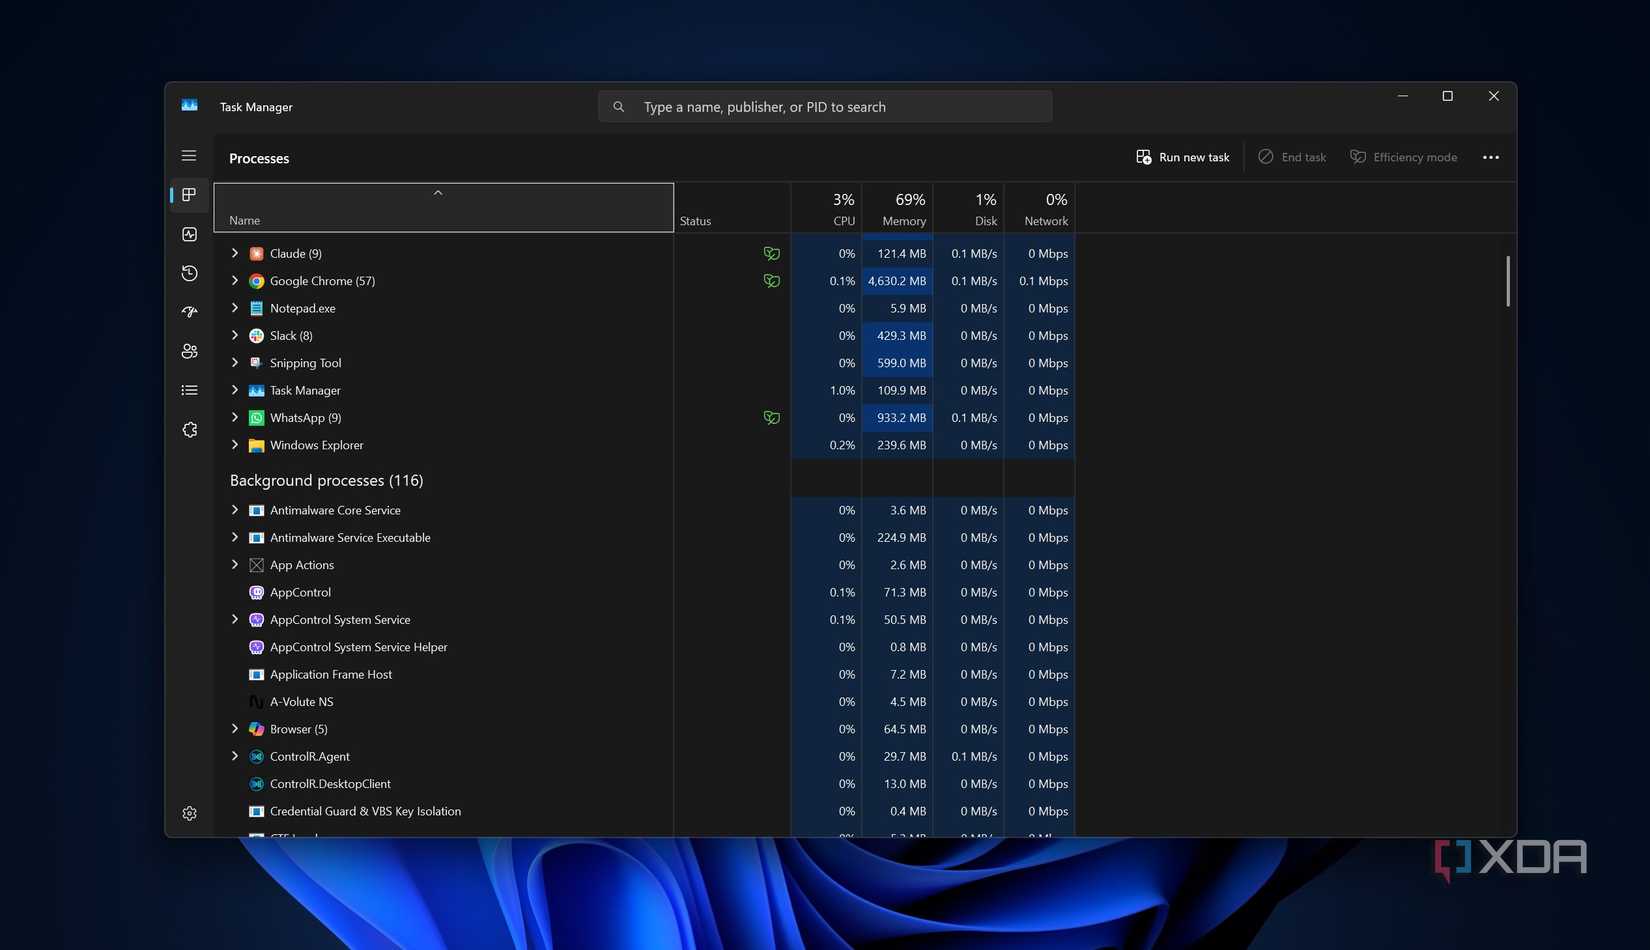Image resolution: width=1650 pixels, height=950 pixels.
Task: Sort by the Name column header
Action: pos(444,207)
